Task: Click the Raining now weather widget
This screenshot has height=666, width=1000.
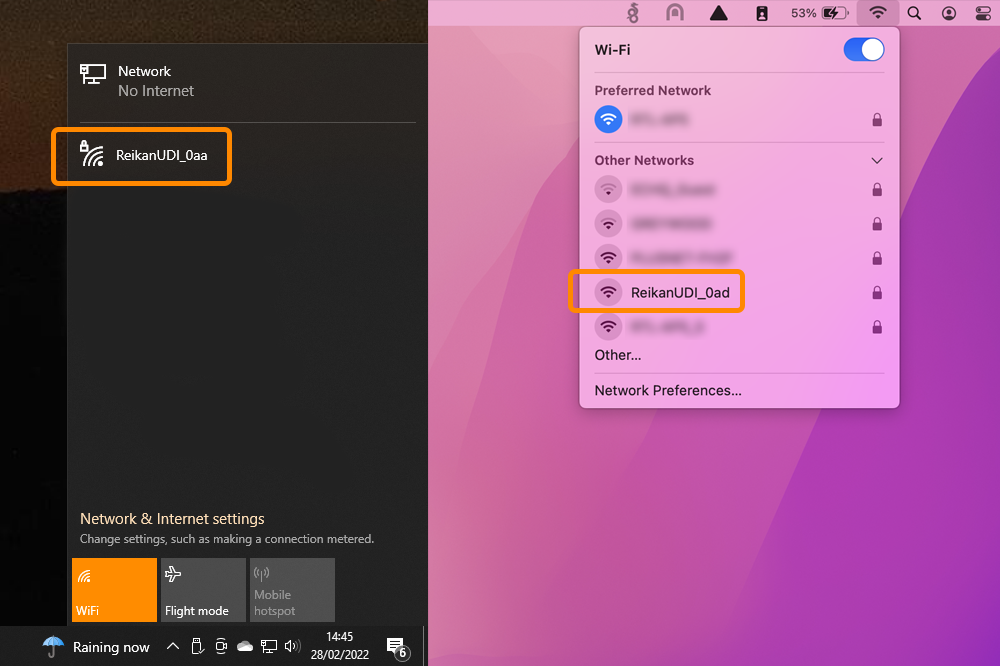Action: 97,647
